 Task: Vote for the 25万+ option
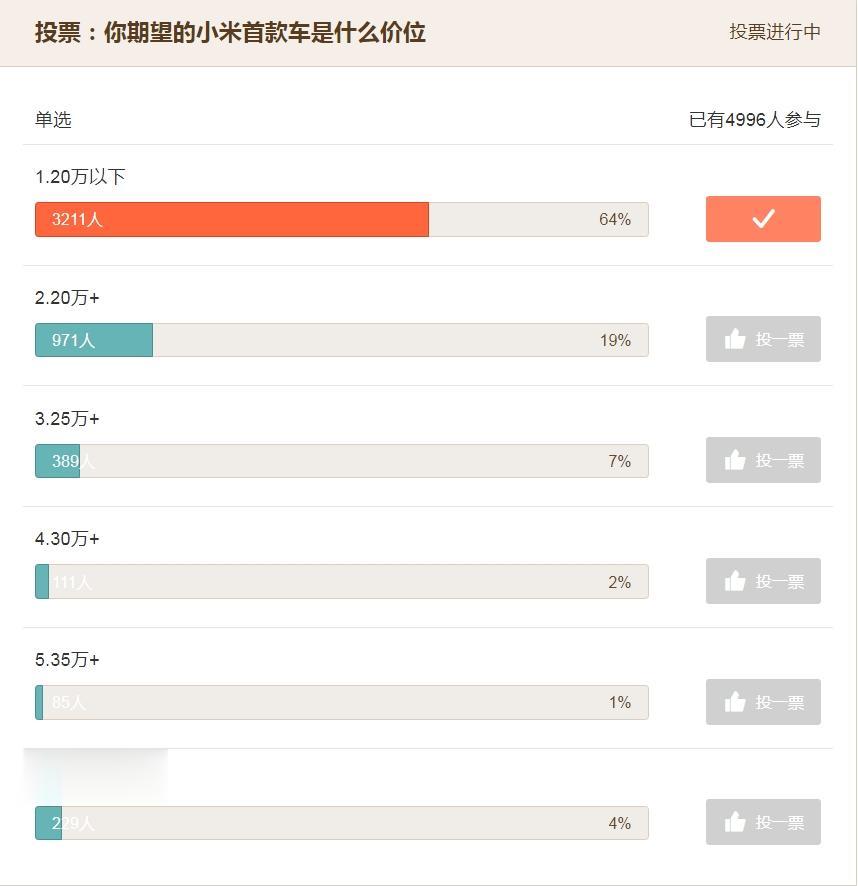(763, 460)
